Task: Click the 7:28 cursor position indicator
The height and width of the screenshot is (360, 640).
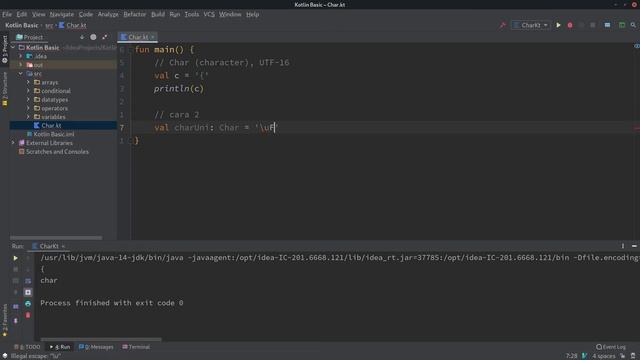Action: click(571, 356)
